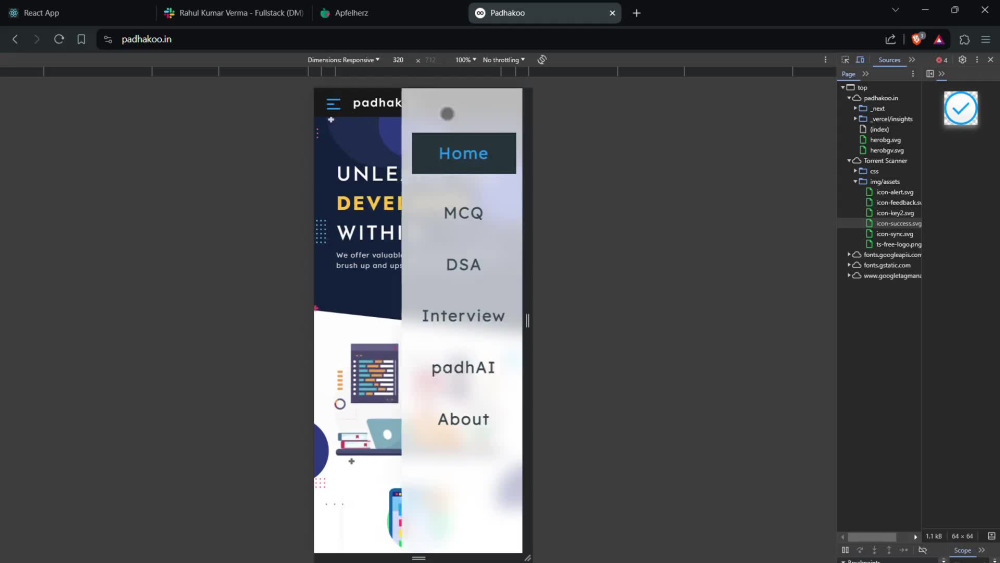Toggle the Sources navigator sidebar
Image resolution: width=1000 pixels, height=563 pixels.
930,74
